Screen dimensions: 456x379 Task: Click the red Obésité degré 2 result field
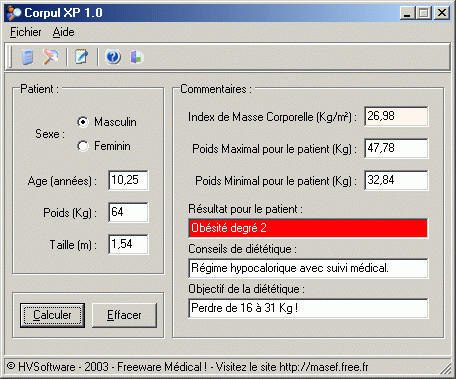coord(308,228)
